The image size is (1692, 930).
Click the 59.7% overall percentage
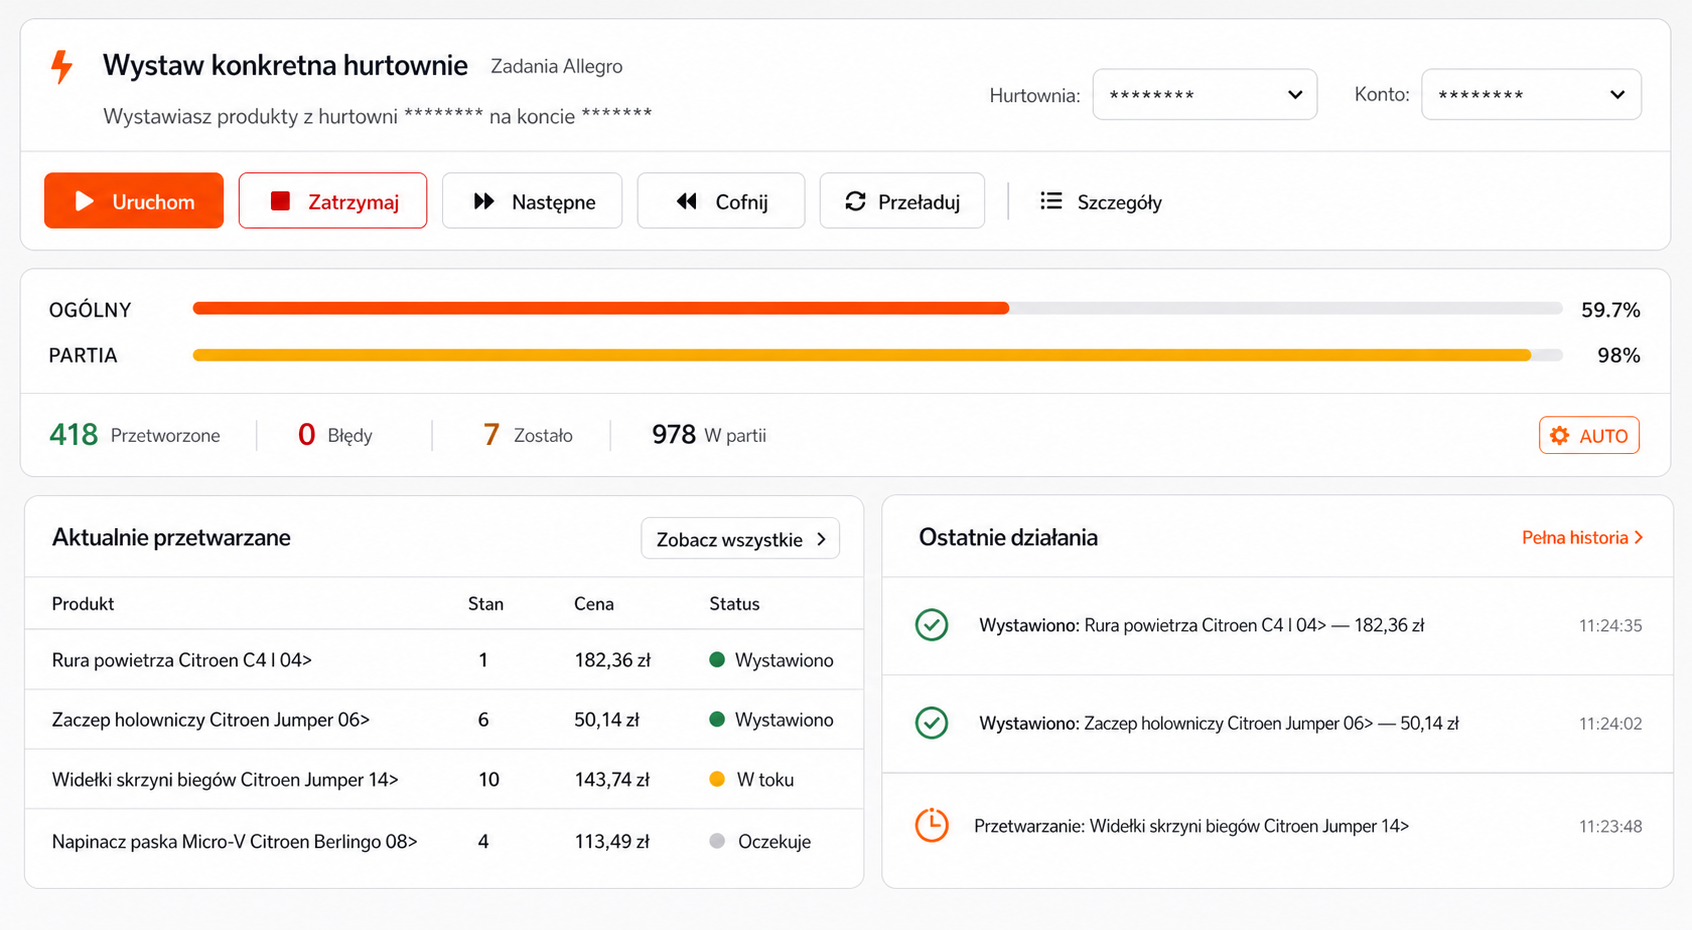(x=1610, y=310)
